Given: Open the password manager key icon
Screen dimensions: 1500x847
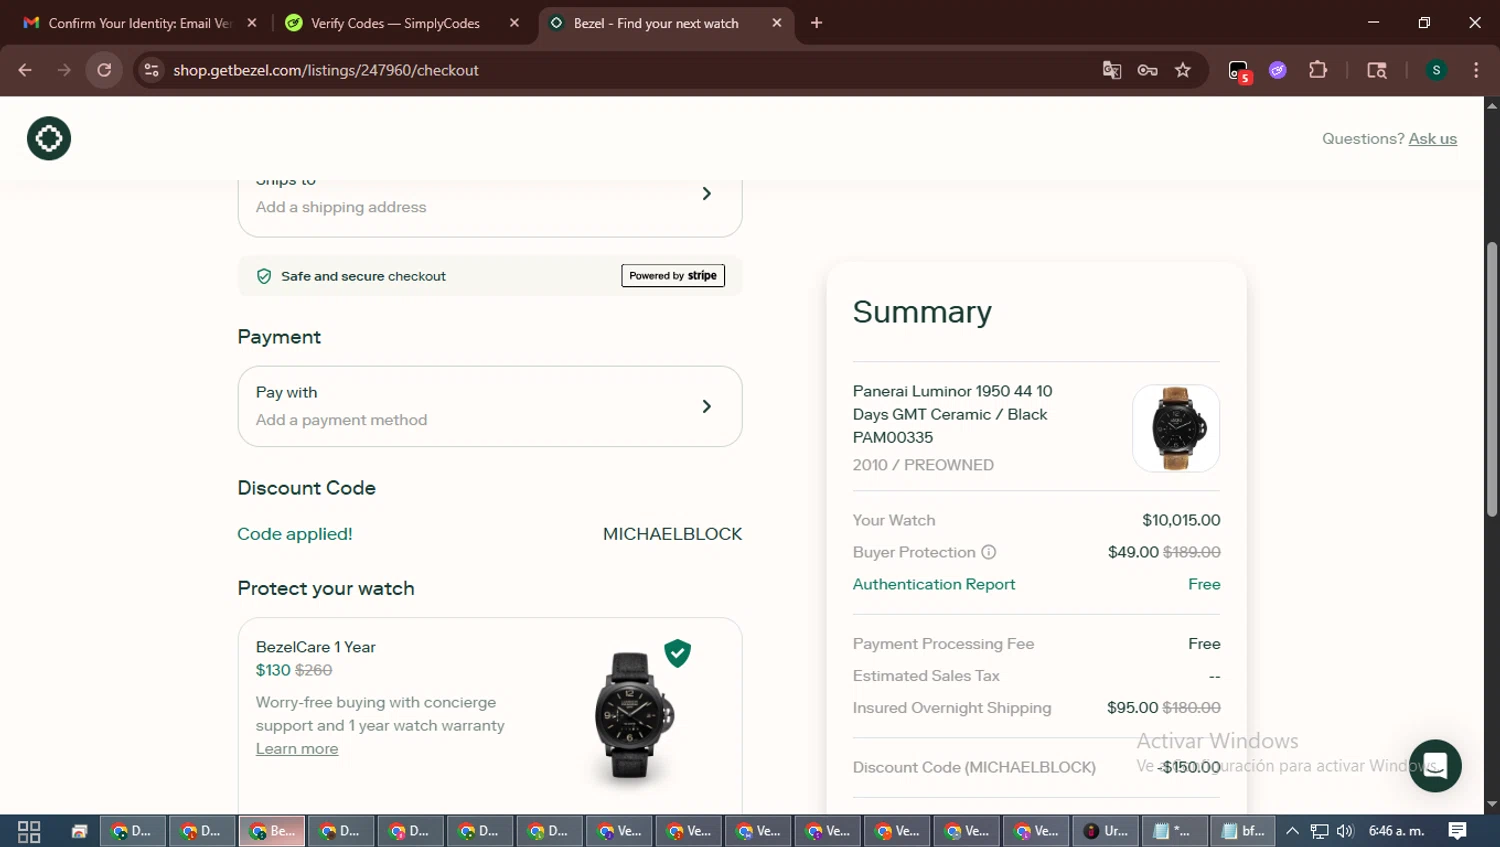Looking at the screenshot, I should 1147,70.
